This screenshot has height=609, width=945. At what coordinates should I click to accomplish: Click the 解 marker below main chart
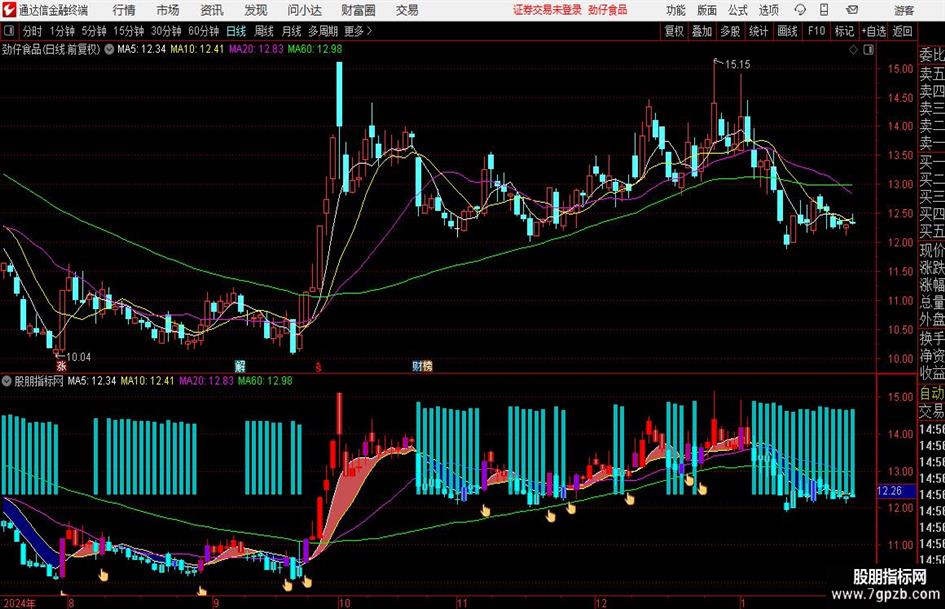[240, 365]
